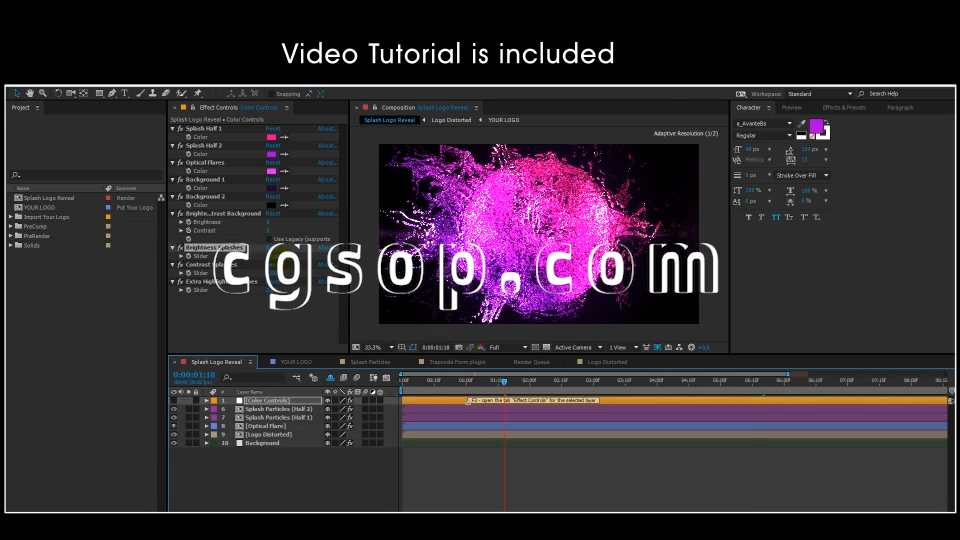
Task: Toggle the All Caps button
Action: click(776, 217)
